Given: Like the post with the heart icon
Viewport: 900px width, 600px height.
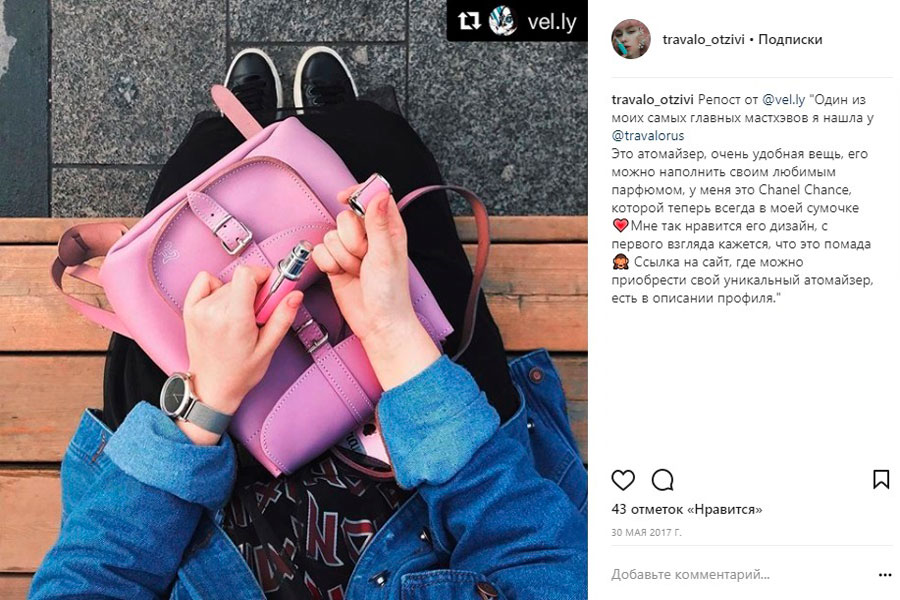Looking at the screenshot, I should tap(623, 480).
